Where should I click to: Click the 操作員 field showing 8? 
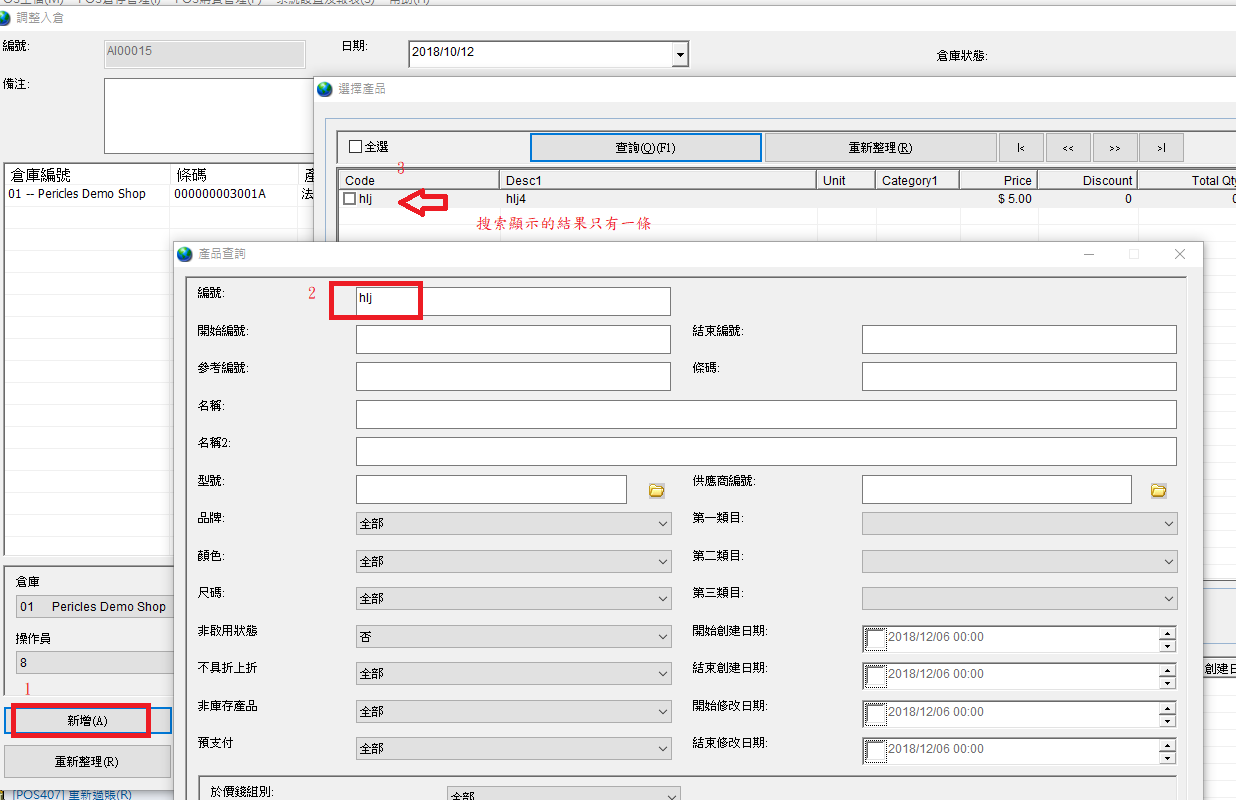click(x=94, y=662)
